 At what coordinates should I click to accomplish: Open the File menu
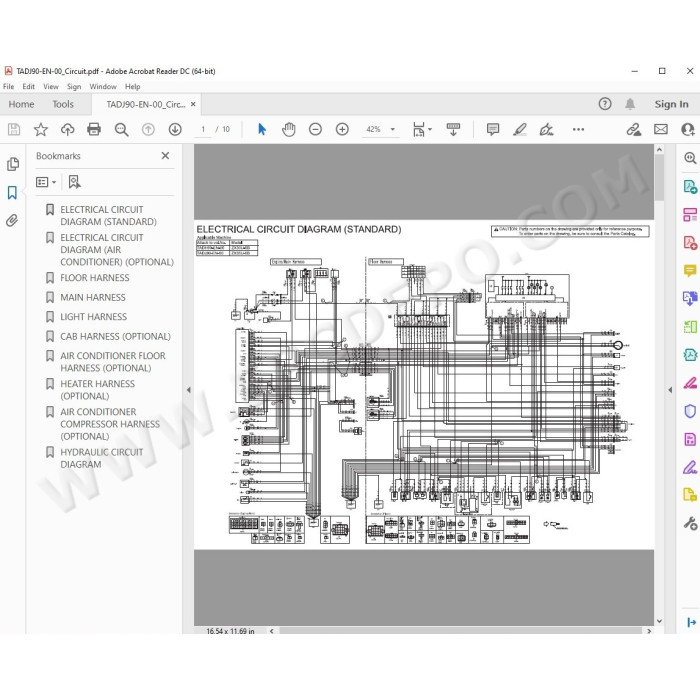8,87
